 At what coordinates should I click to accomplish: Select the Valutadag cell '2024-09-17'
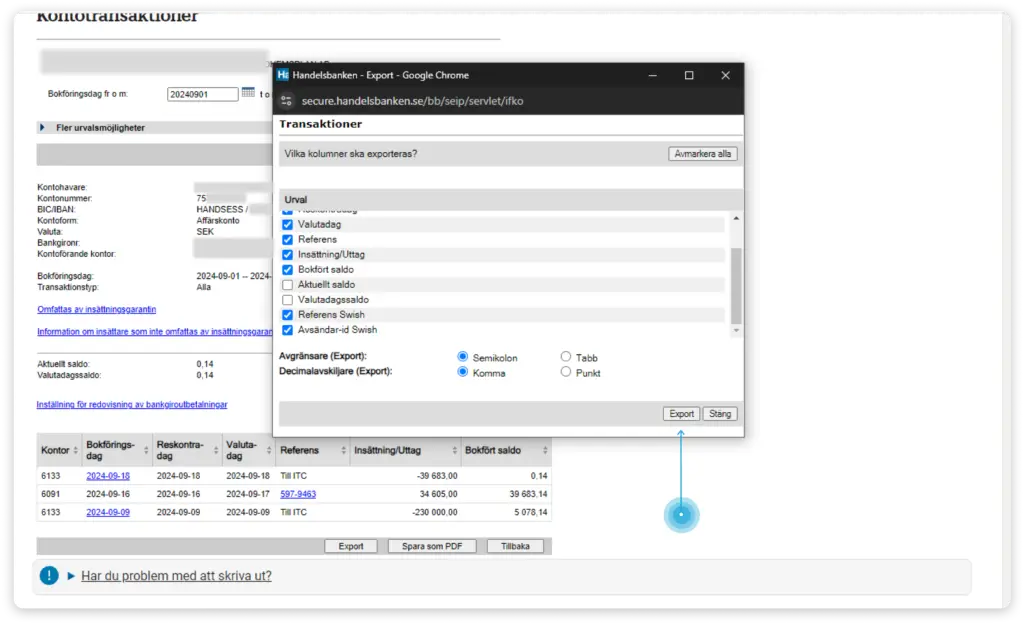[x=248, y=494]
